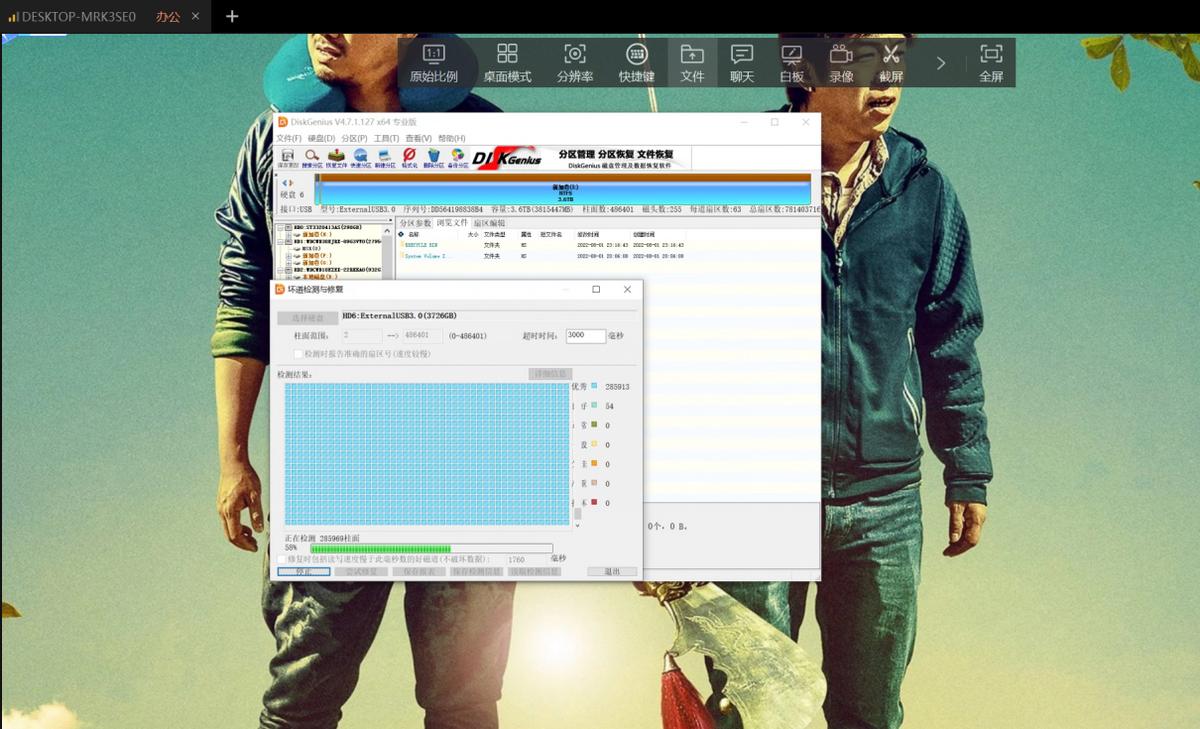Viewport: 1200px width, 729px height.
Task: Click the next disk arrow beside 硬盘 6
Action: point(291,183)
